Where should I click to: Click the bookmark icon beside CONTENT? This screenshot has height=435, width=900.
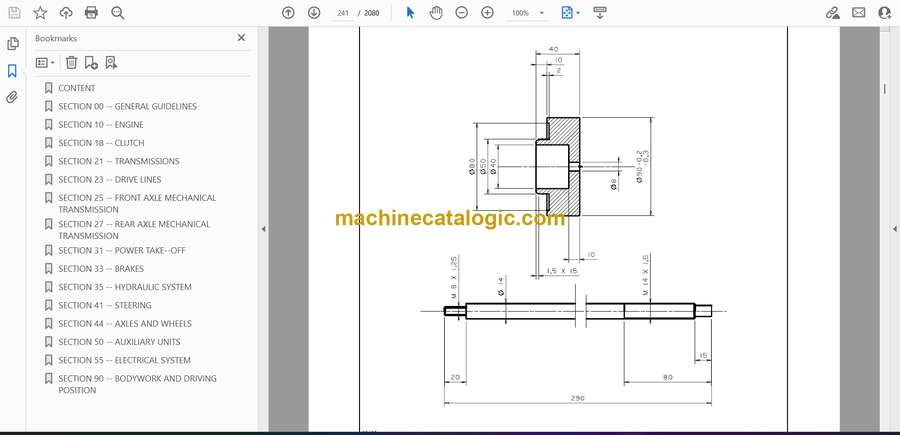coord(49,88)
